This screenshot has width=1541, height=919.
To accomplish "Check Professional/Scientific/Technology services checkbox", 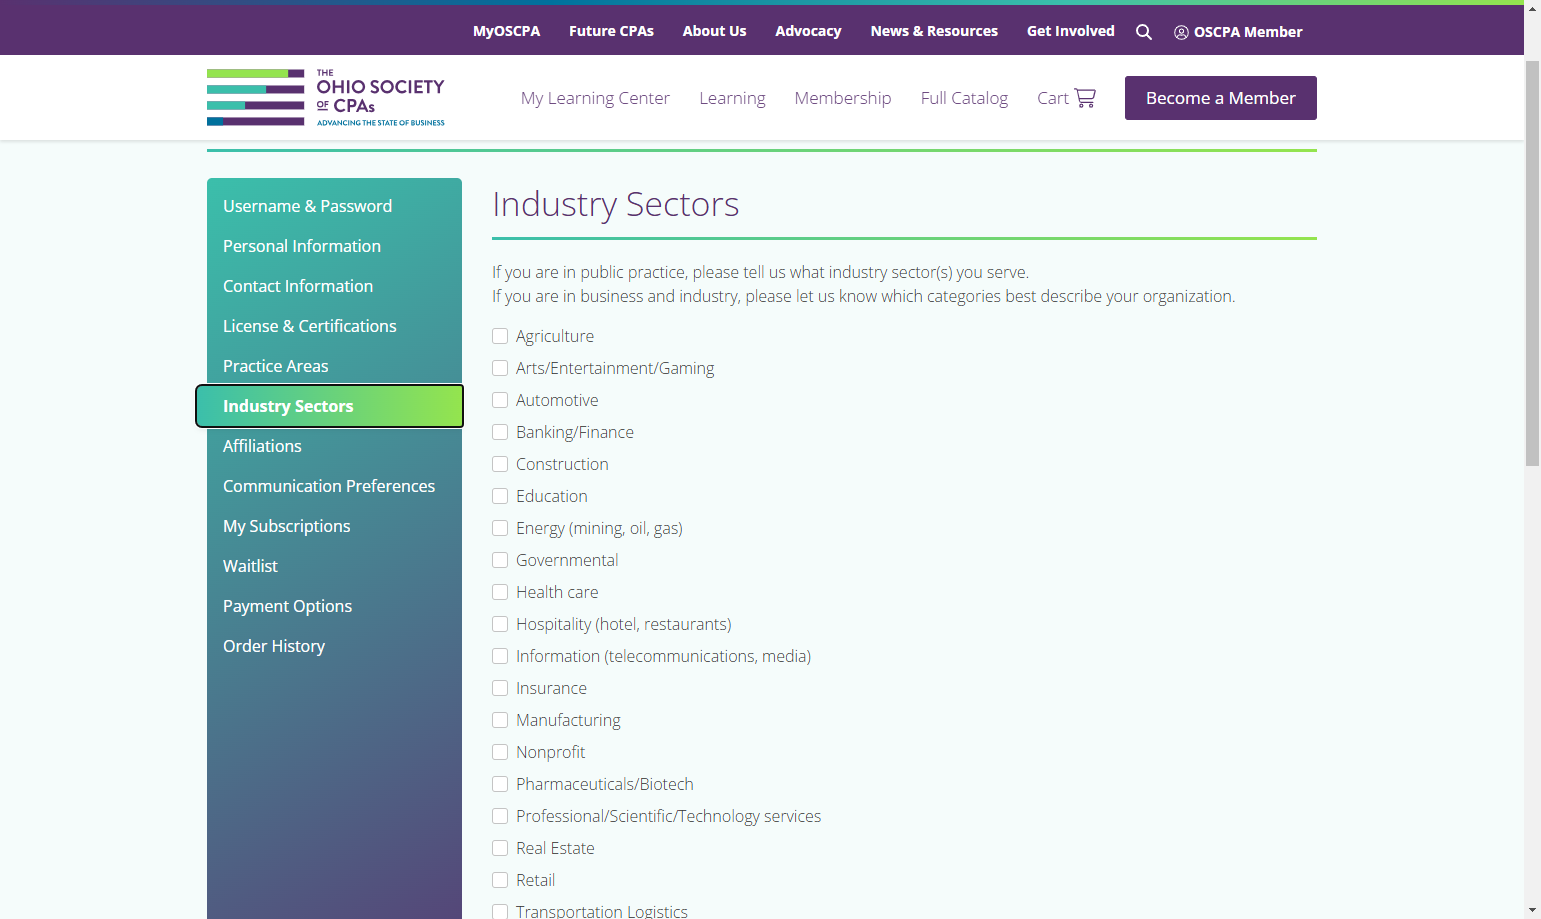I will [500, 816].
